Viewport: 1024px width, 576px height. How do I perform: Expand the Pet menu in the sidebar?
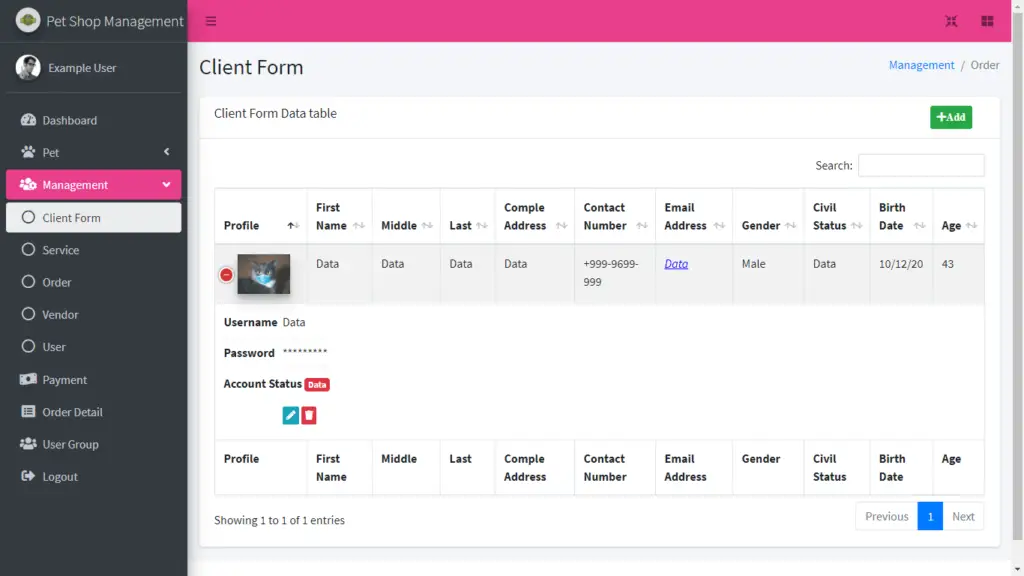click(x=46, y=152)
